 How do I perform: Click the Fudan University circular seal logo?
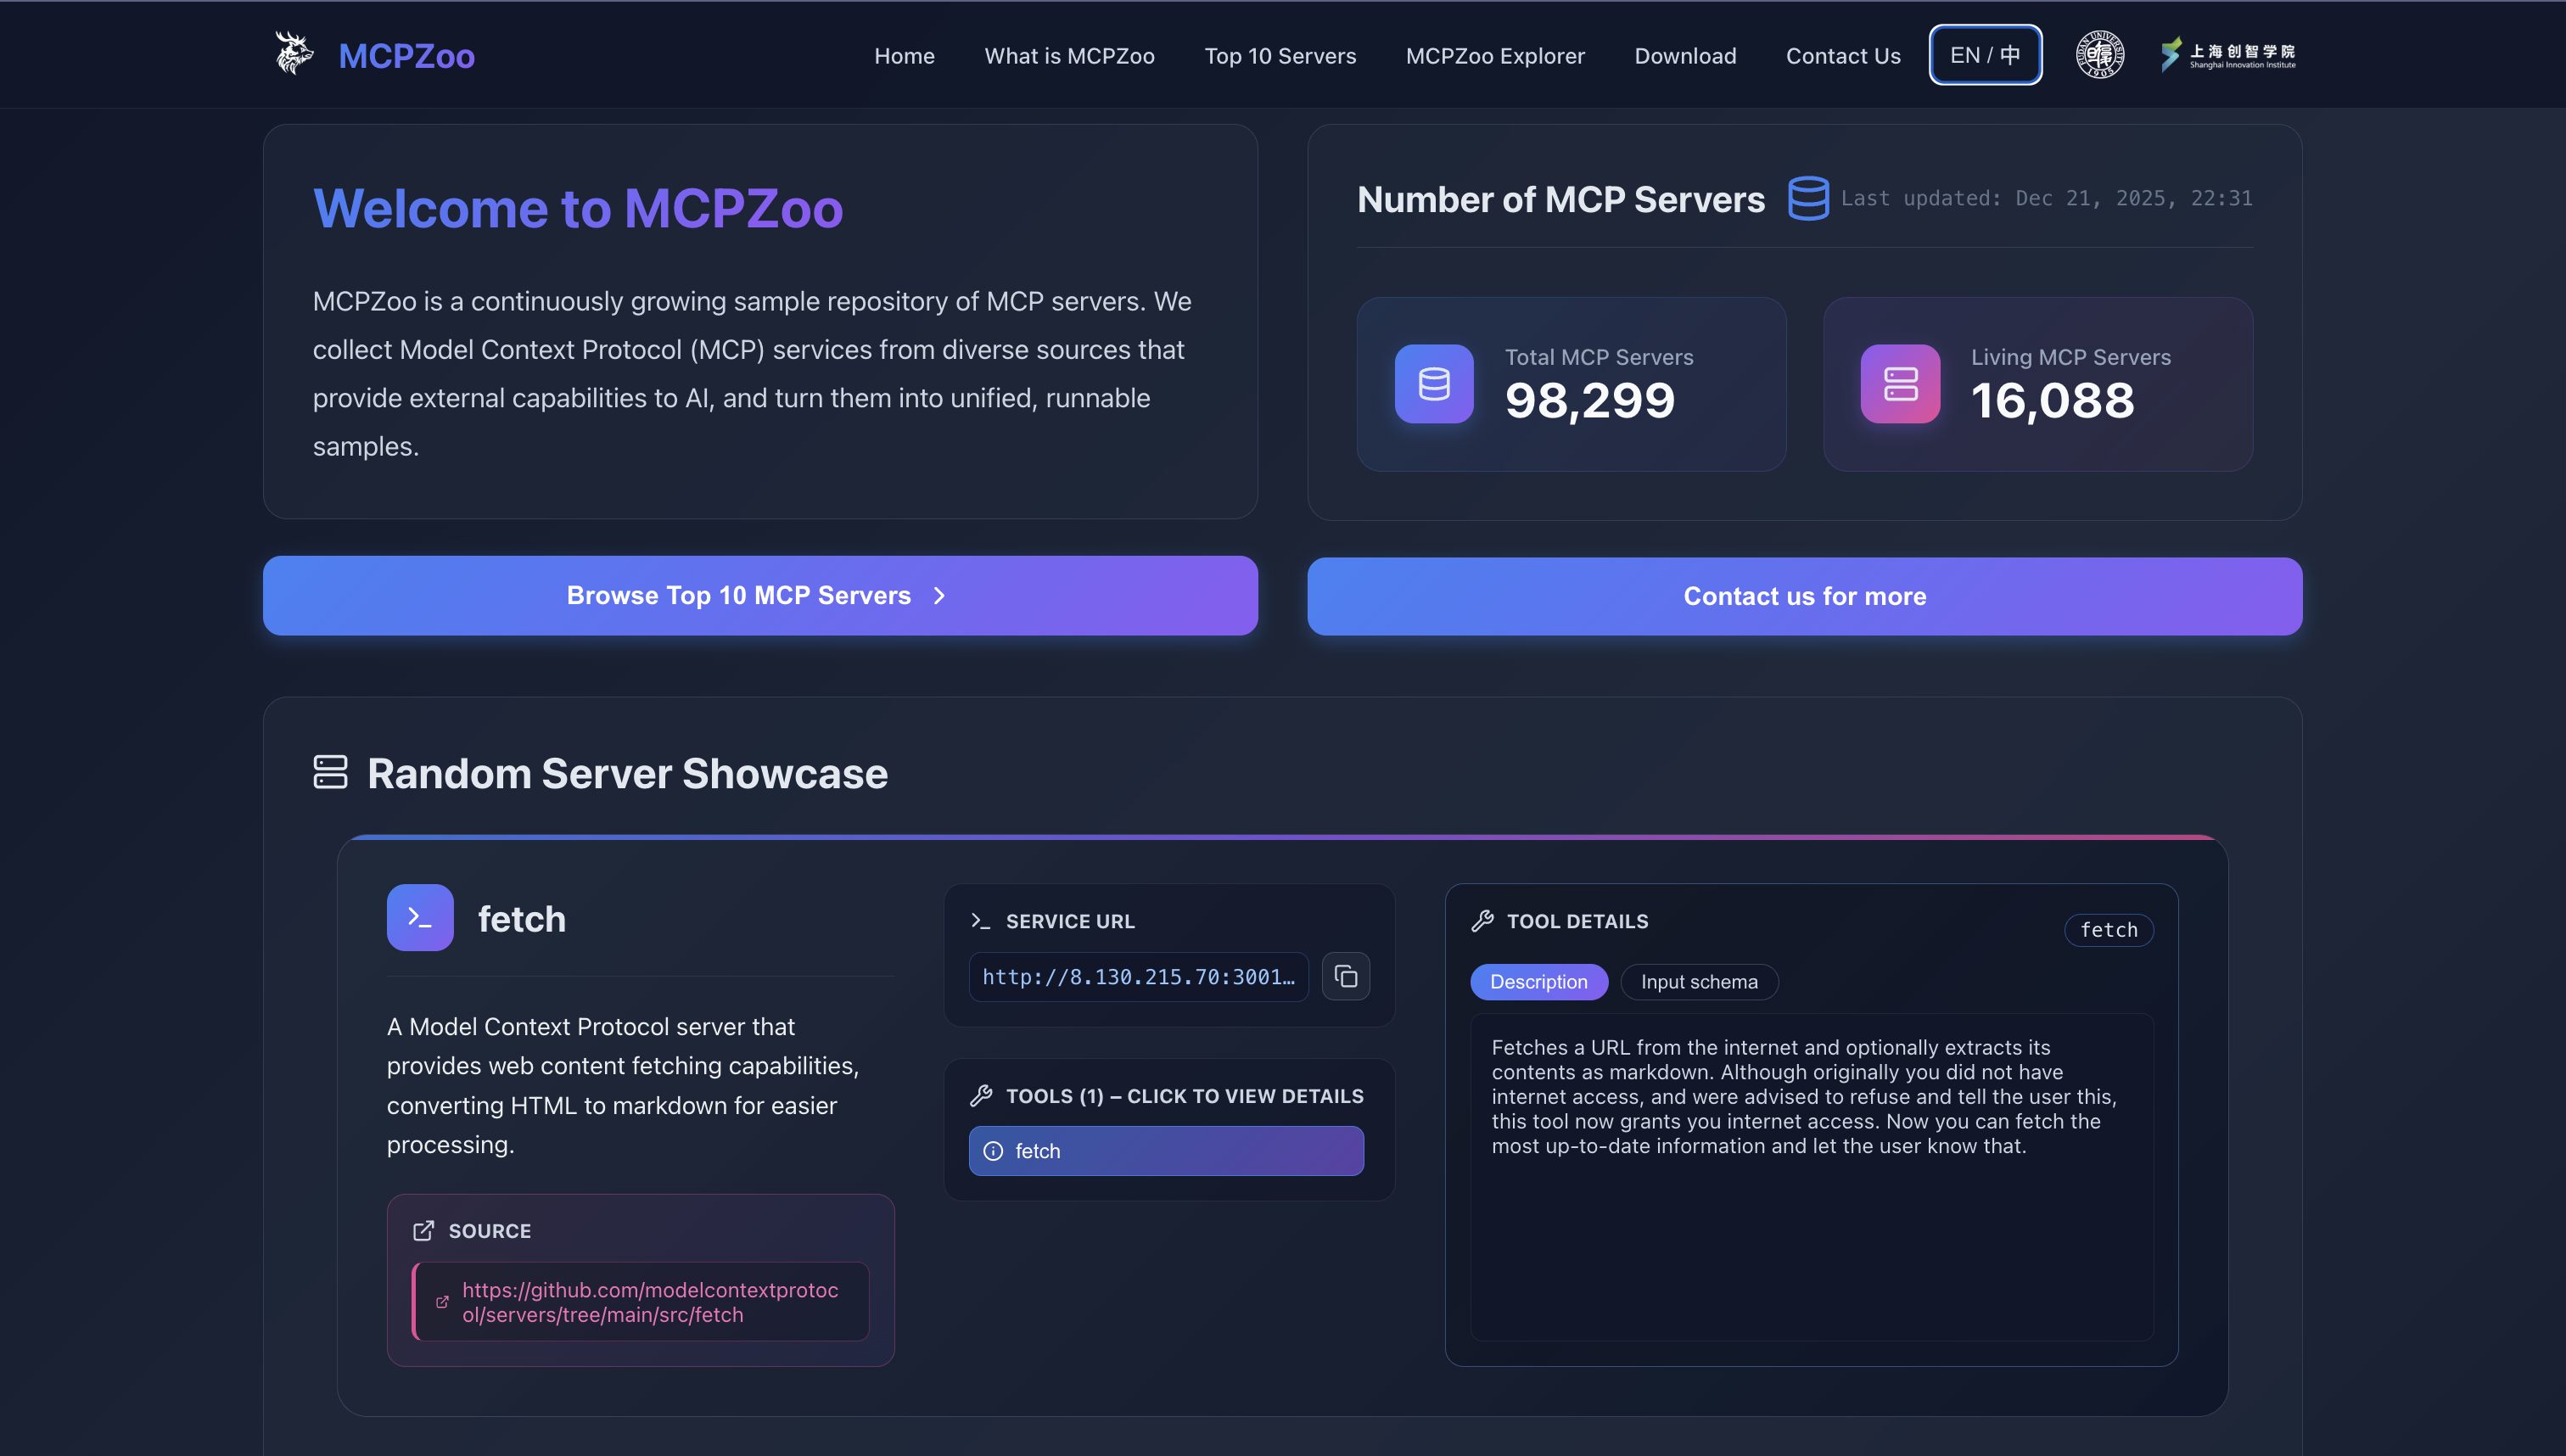pos(2099,55)
